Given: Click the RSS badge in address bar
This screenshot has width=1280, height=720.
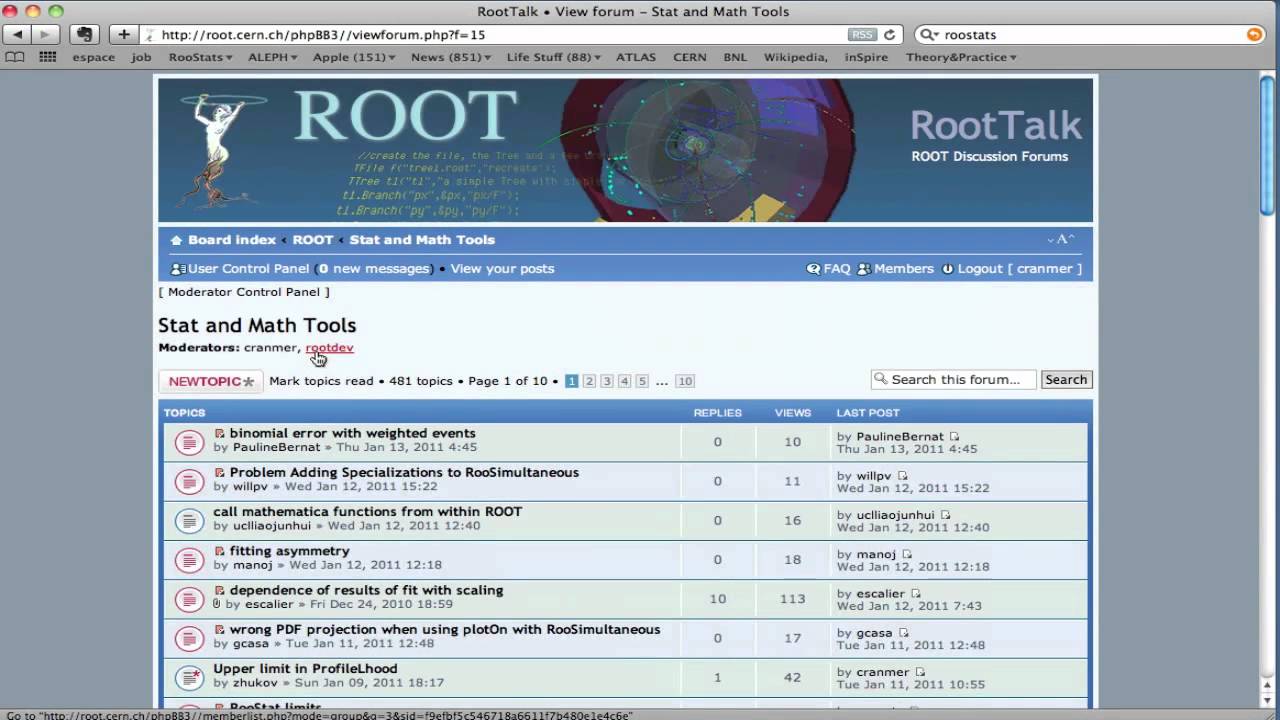Looking at the screenshot, I should pos(861,34).
